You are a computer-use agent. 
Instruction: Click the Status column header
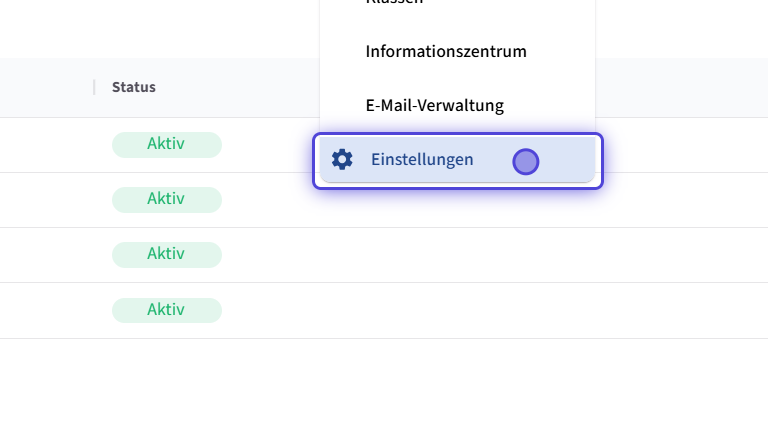[134, 87]
